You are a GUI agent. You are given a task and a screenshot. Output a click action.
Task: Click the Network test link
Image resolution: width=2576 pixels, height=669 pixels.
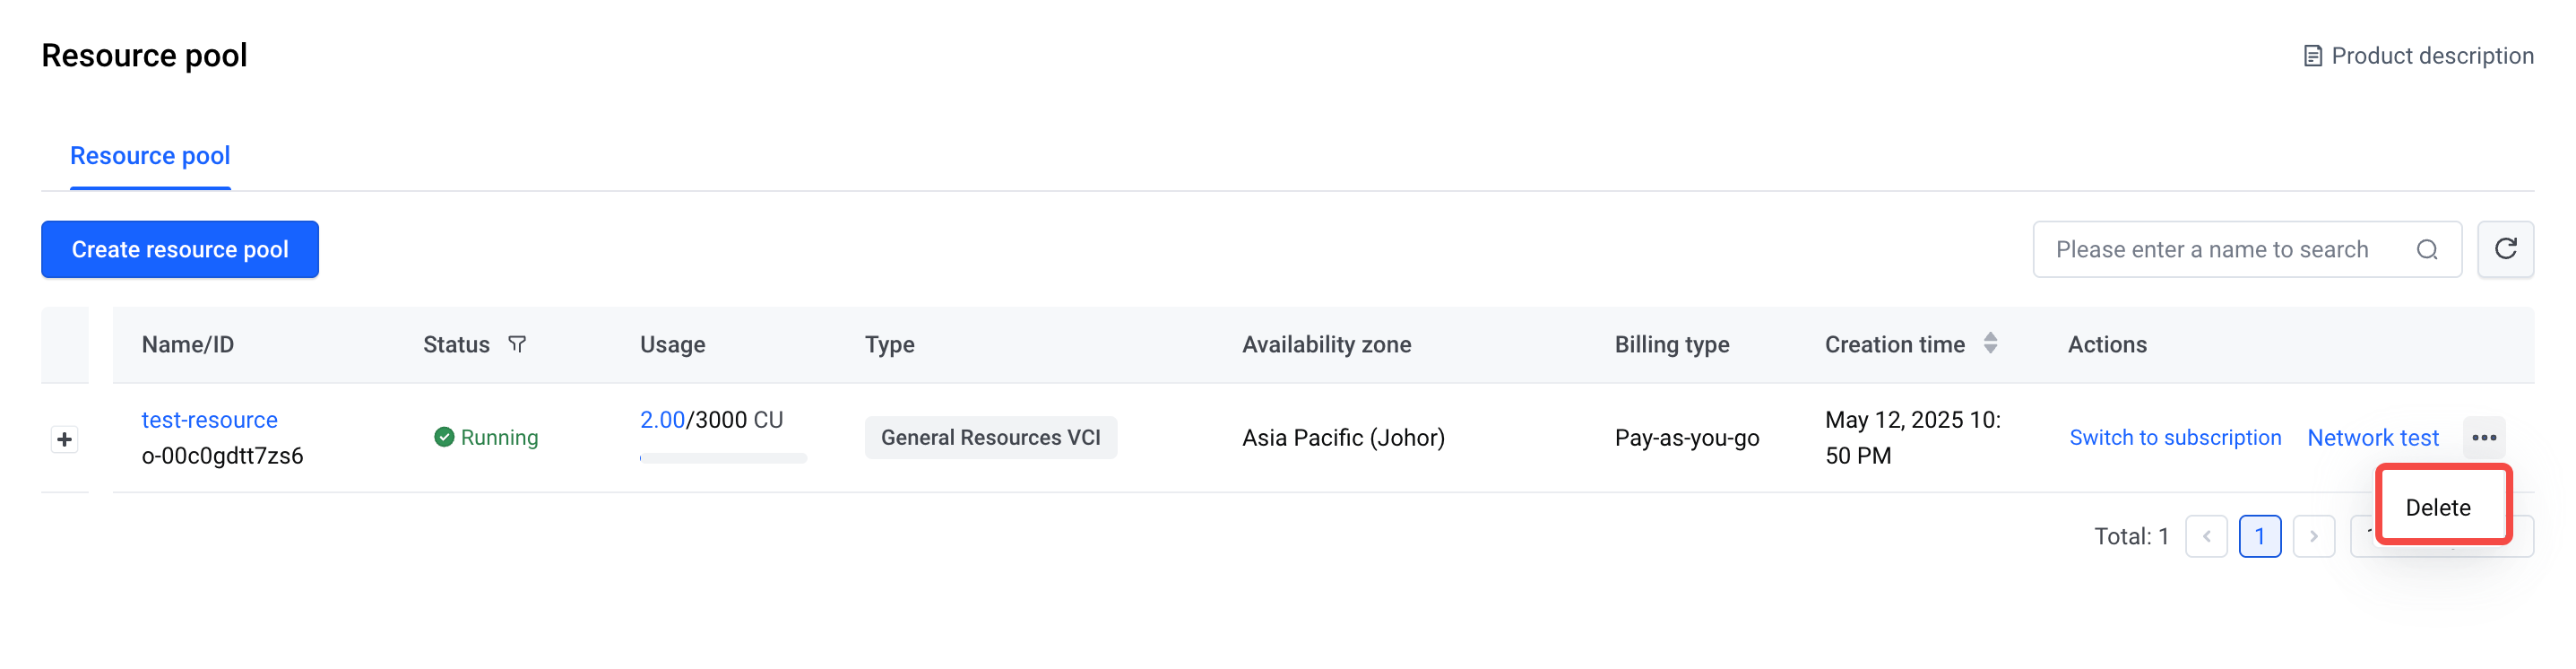[2372, 437]
